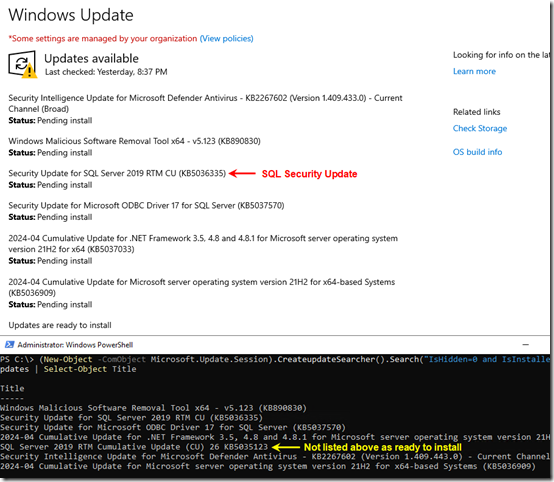Click the Updates available refresh warning icon
554x482 pixels.
point(22,64)
